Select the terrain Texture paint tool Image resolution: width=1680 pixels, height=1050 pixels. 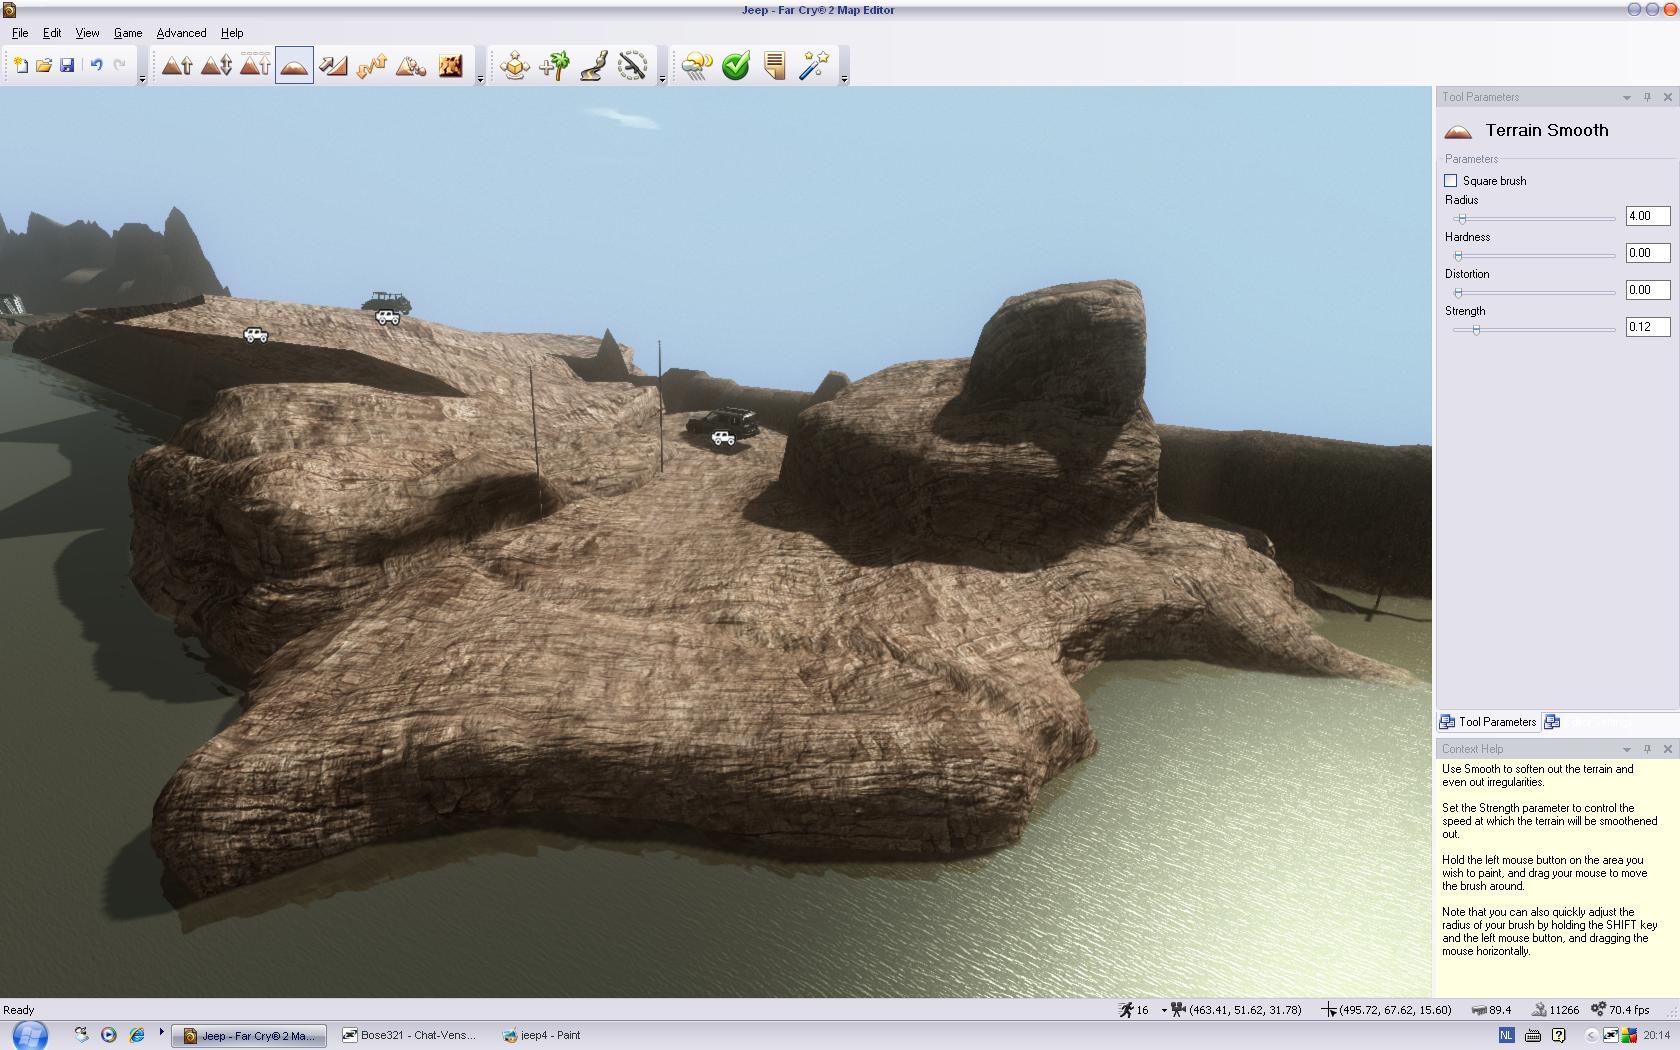coord(451,66)
